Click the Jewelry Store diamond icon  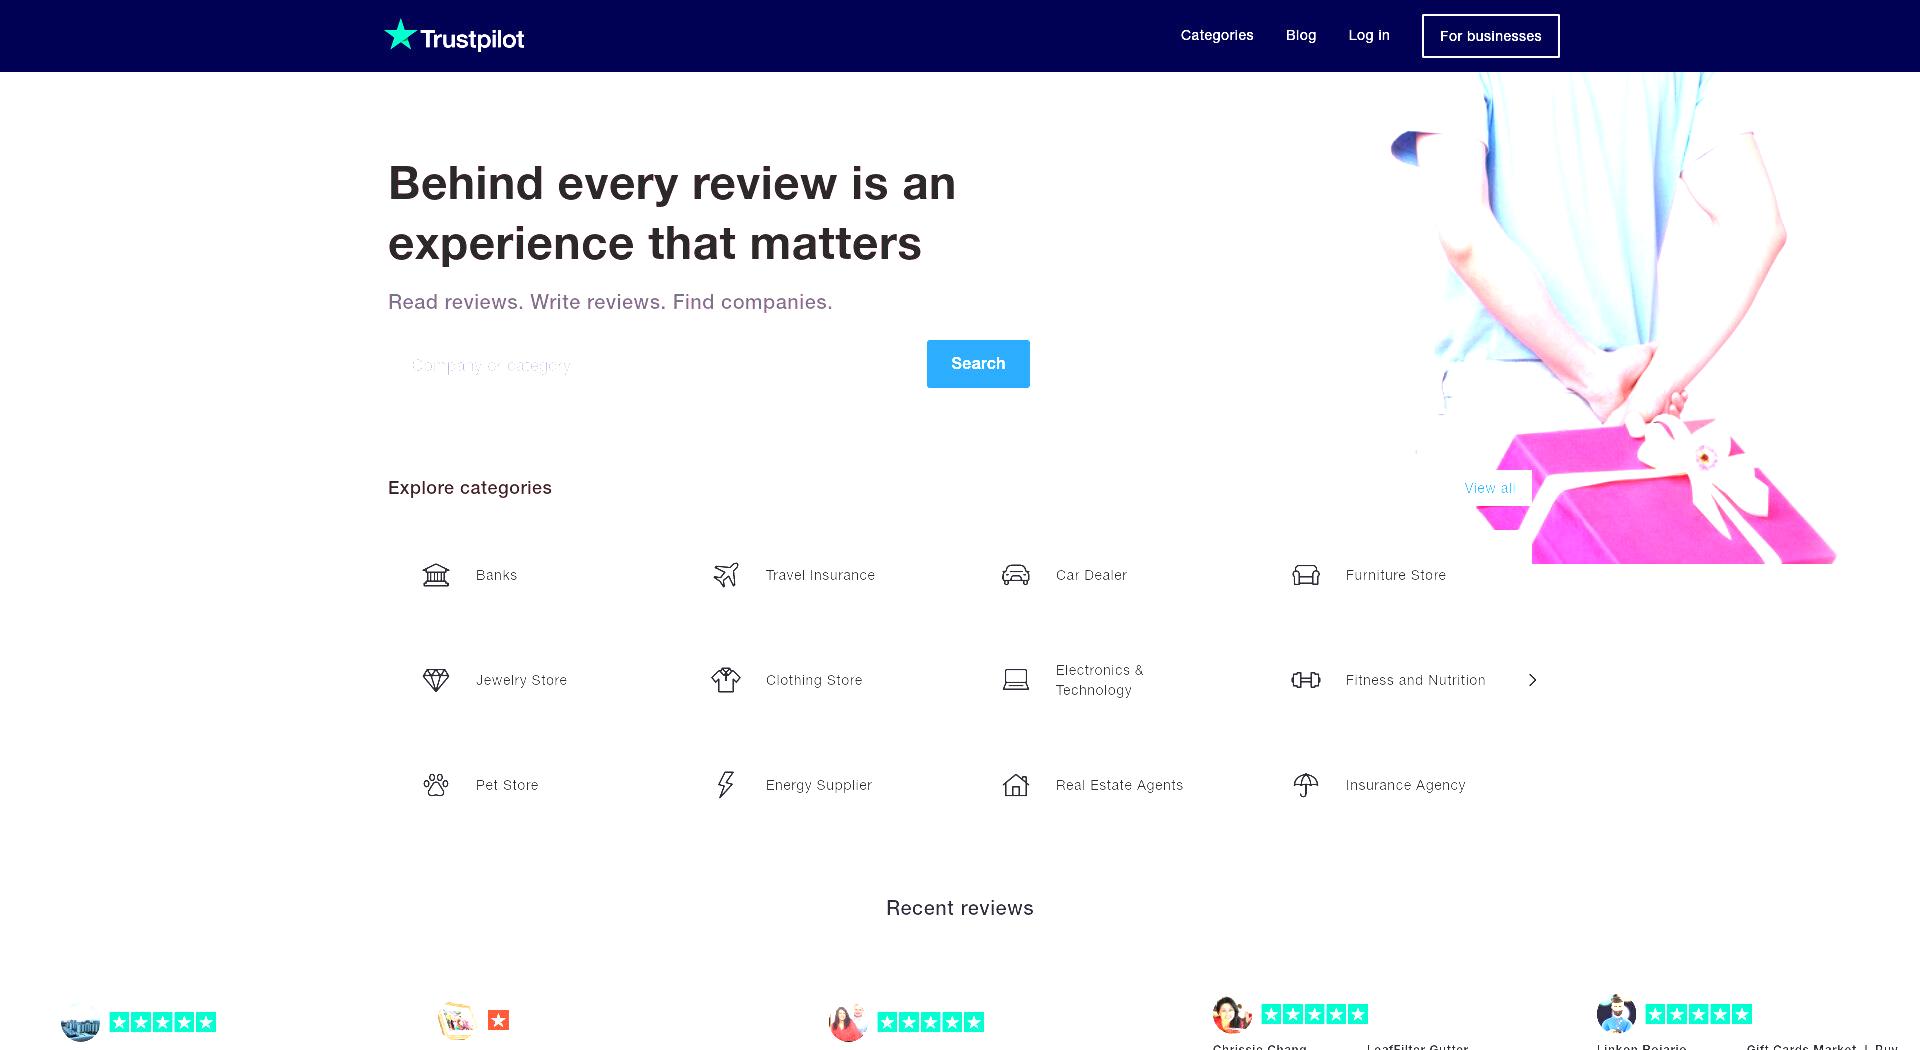pos(436,680)
